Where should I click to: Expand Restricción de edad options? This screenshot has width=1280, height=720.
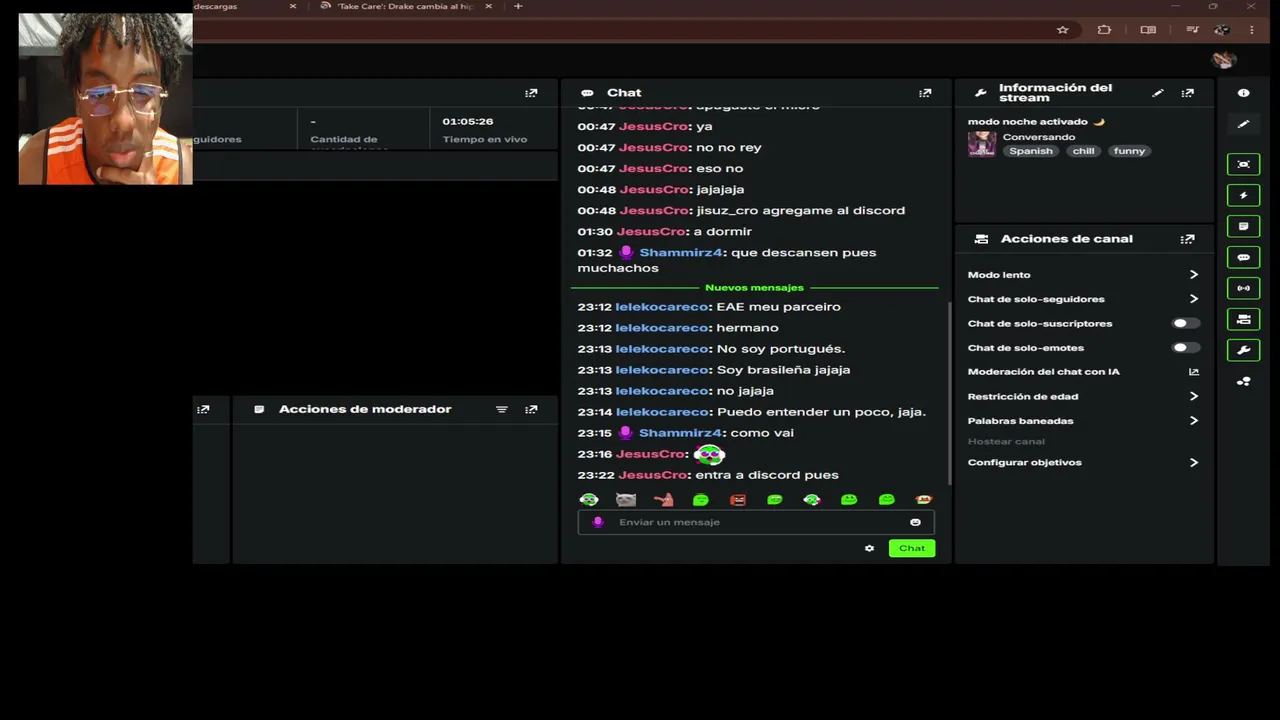point(1193,396)
